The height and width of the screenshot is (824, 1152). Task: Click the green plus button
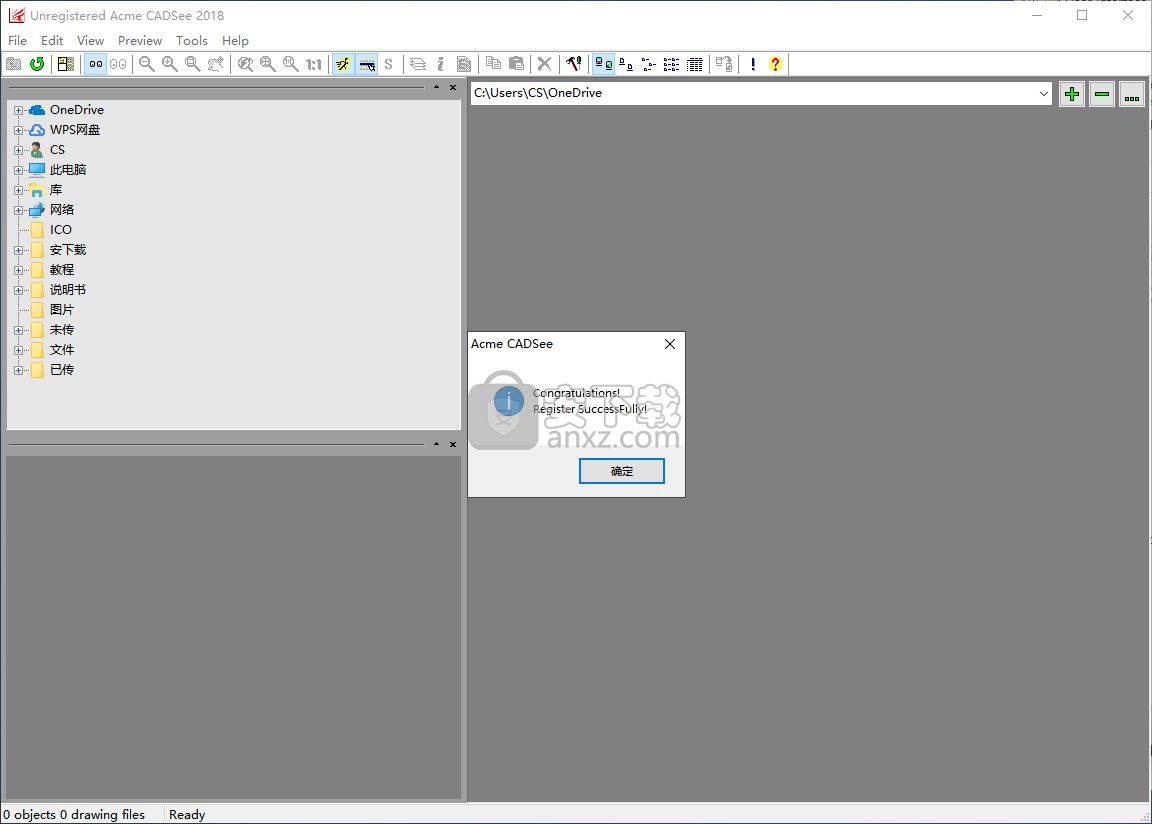pos(1072,94)
